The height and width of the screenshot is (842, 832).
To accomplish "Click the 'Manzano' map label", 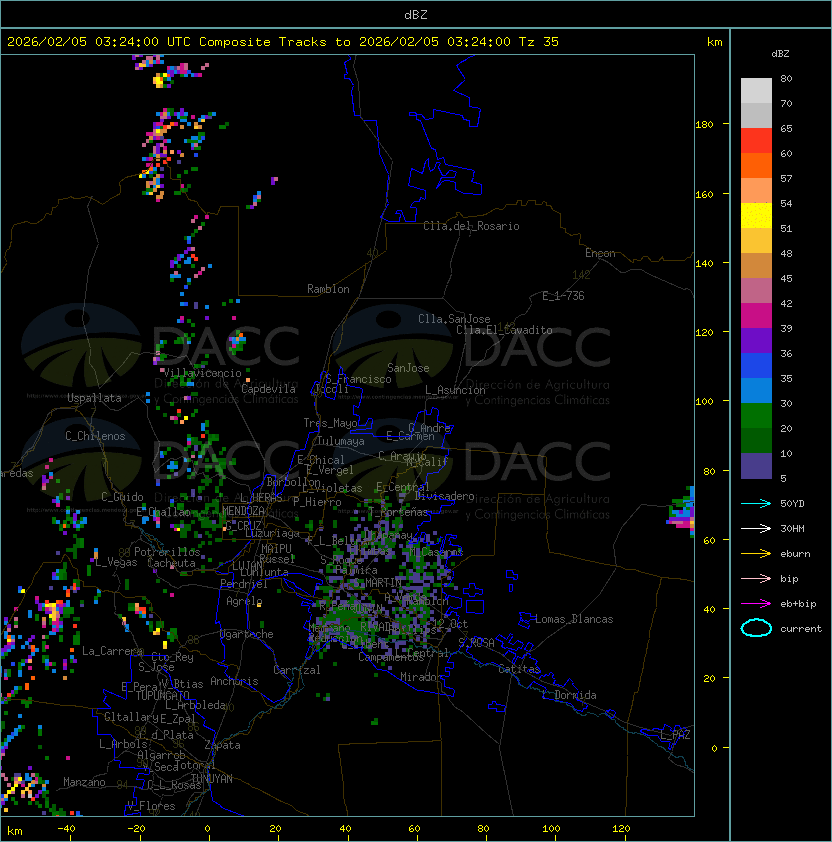I will (x=84, y=782).
